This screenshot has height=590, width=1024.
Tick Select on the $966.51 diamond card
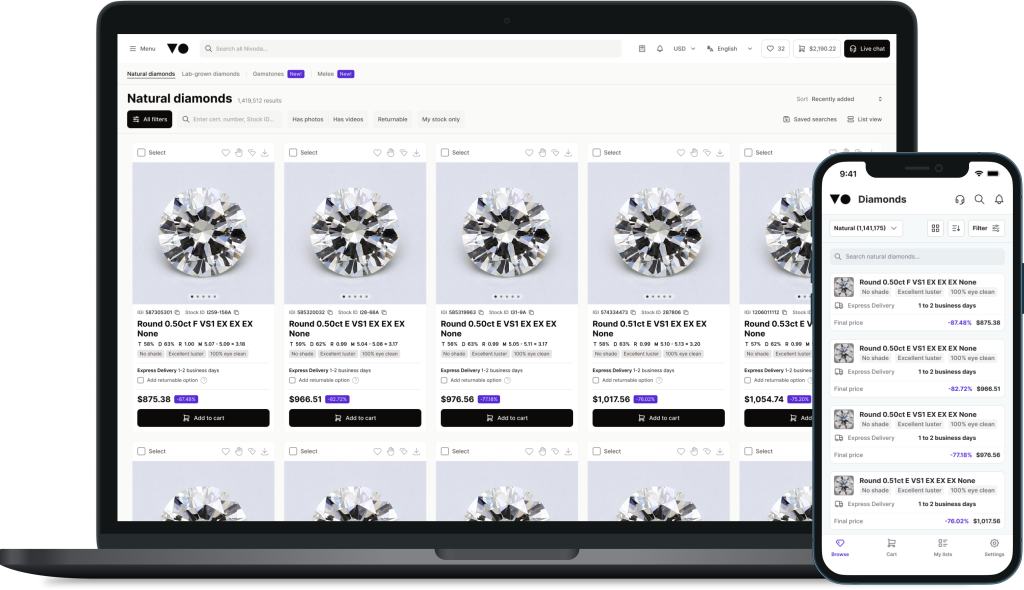point(293,152)
